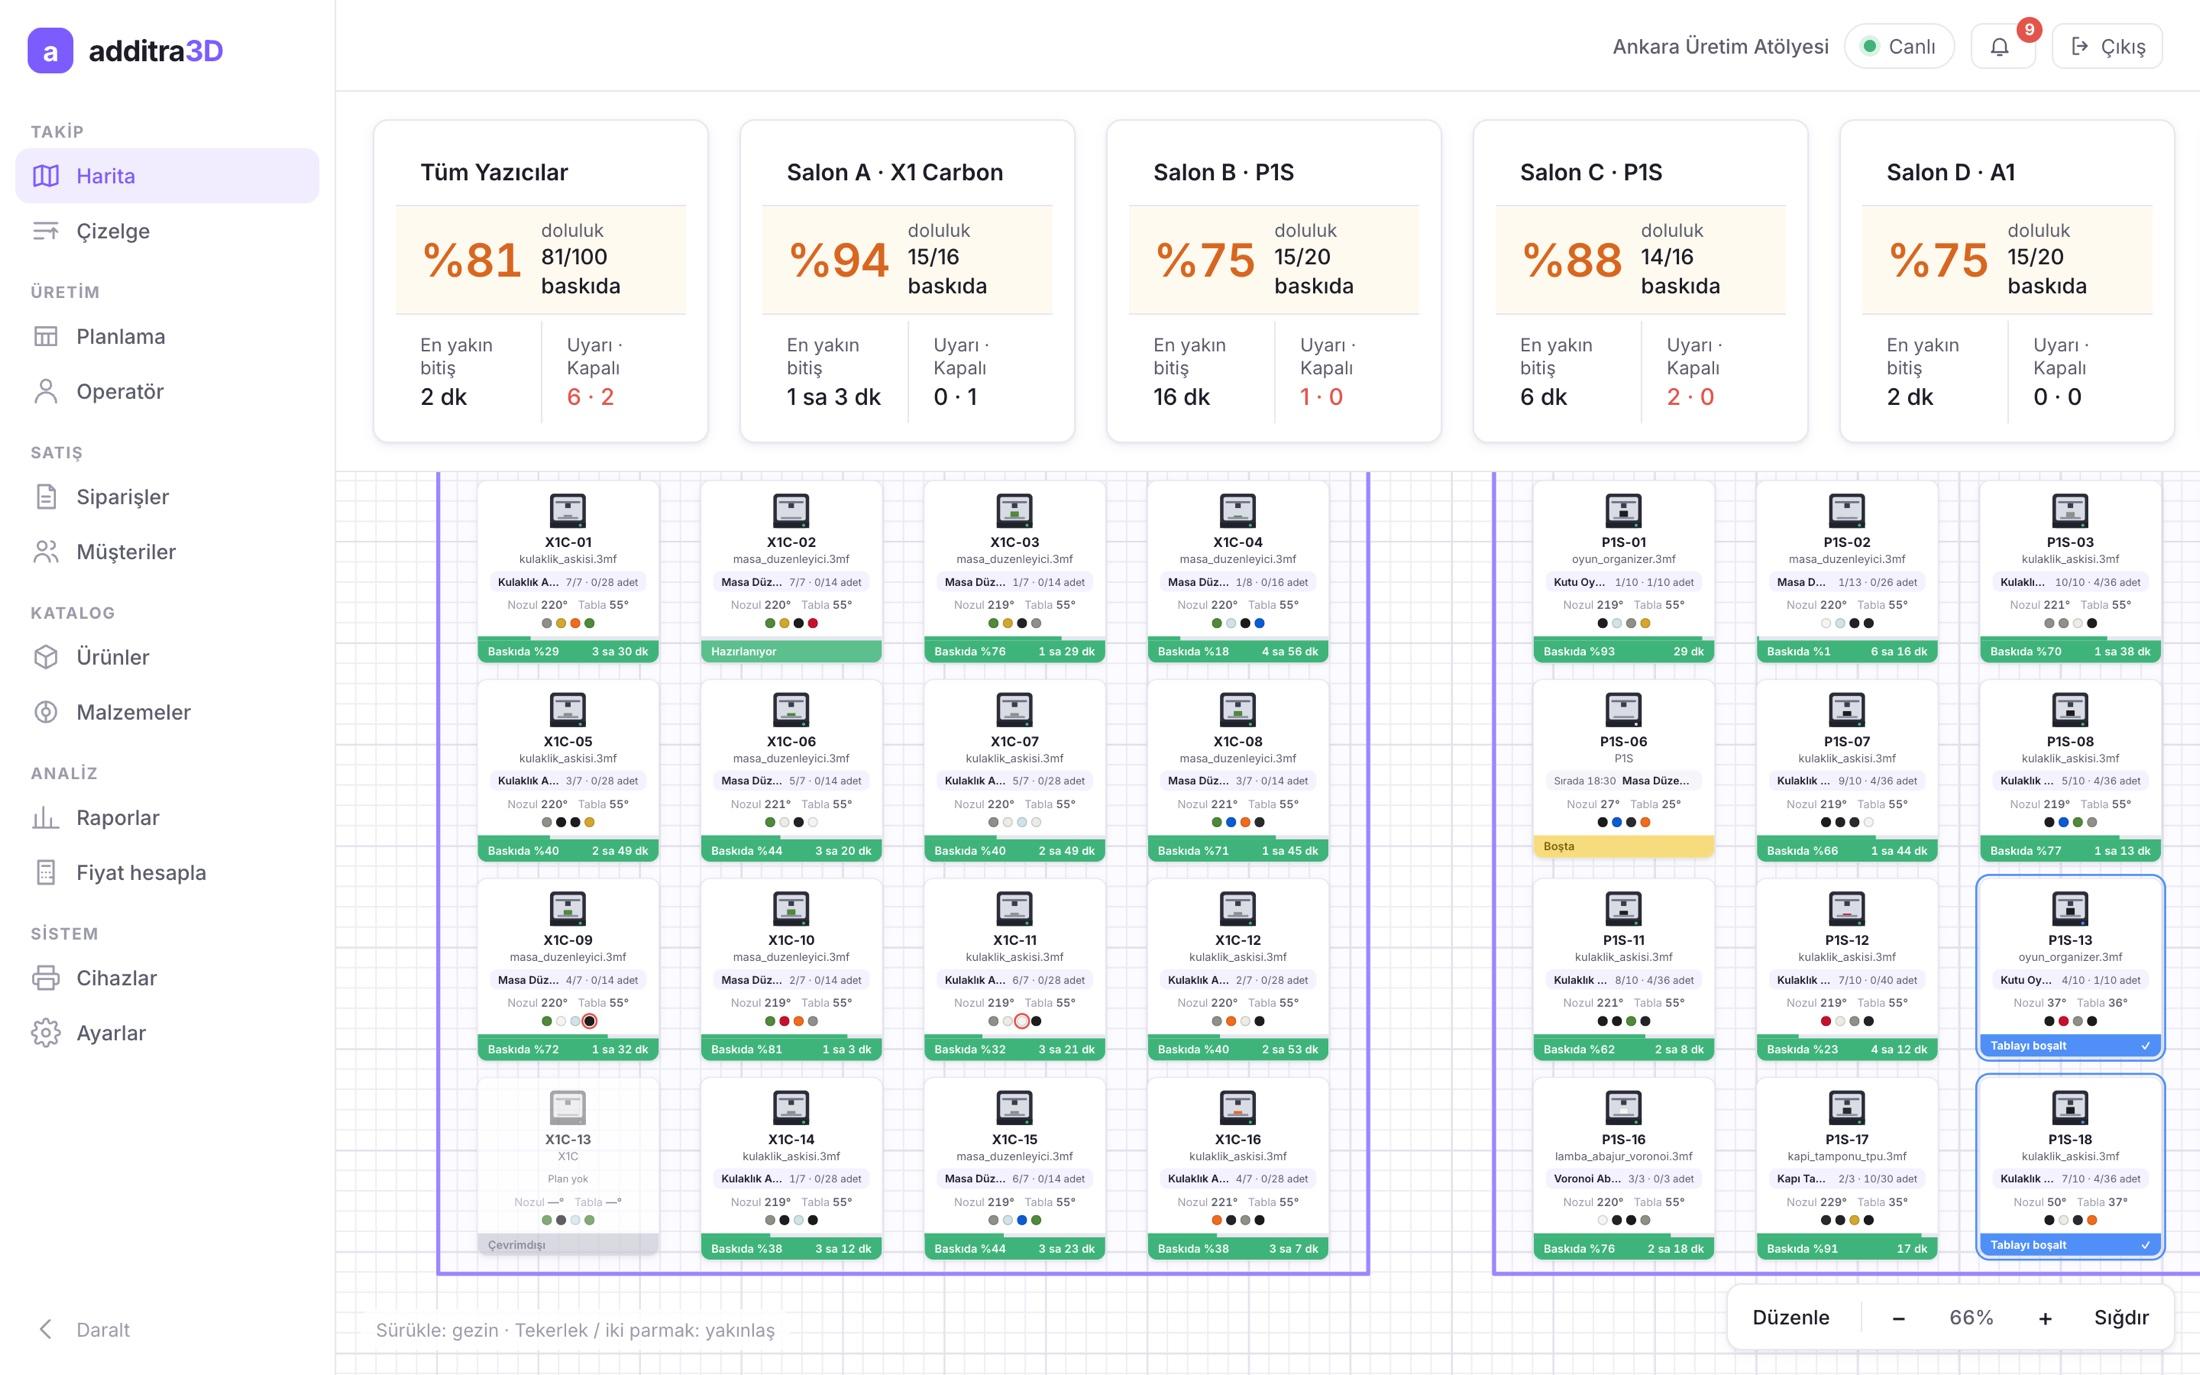The width and height of the screenshot is (2200, 1375).
Task: Toggle the Canlı live status indicator
Action: [1899, 47]
